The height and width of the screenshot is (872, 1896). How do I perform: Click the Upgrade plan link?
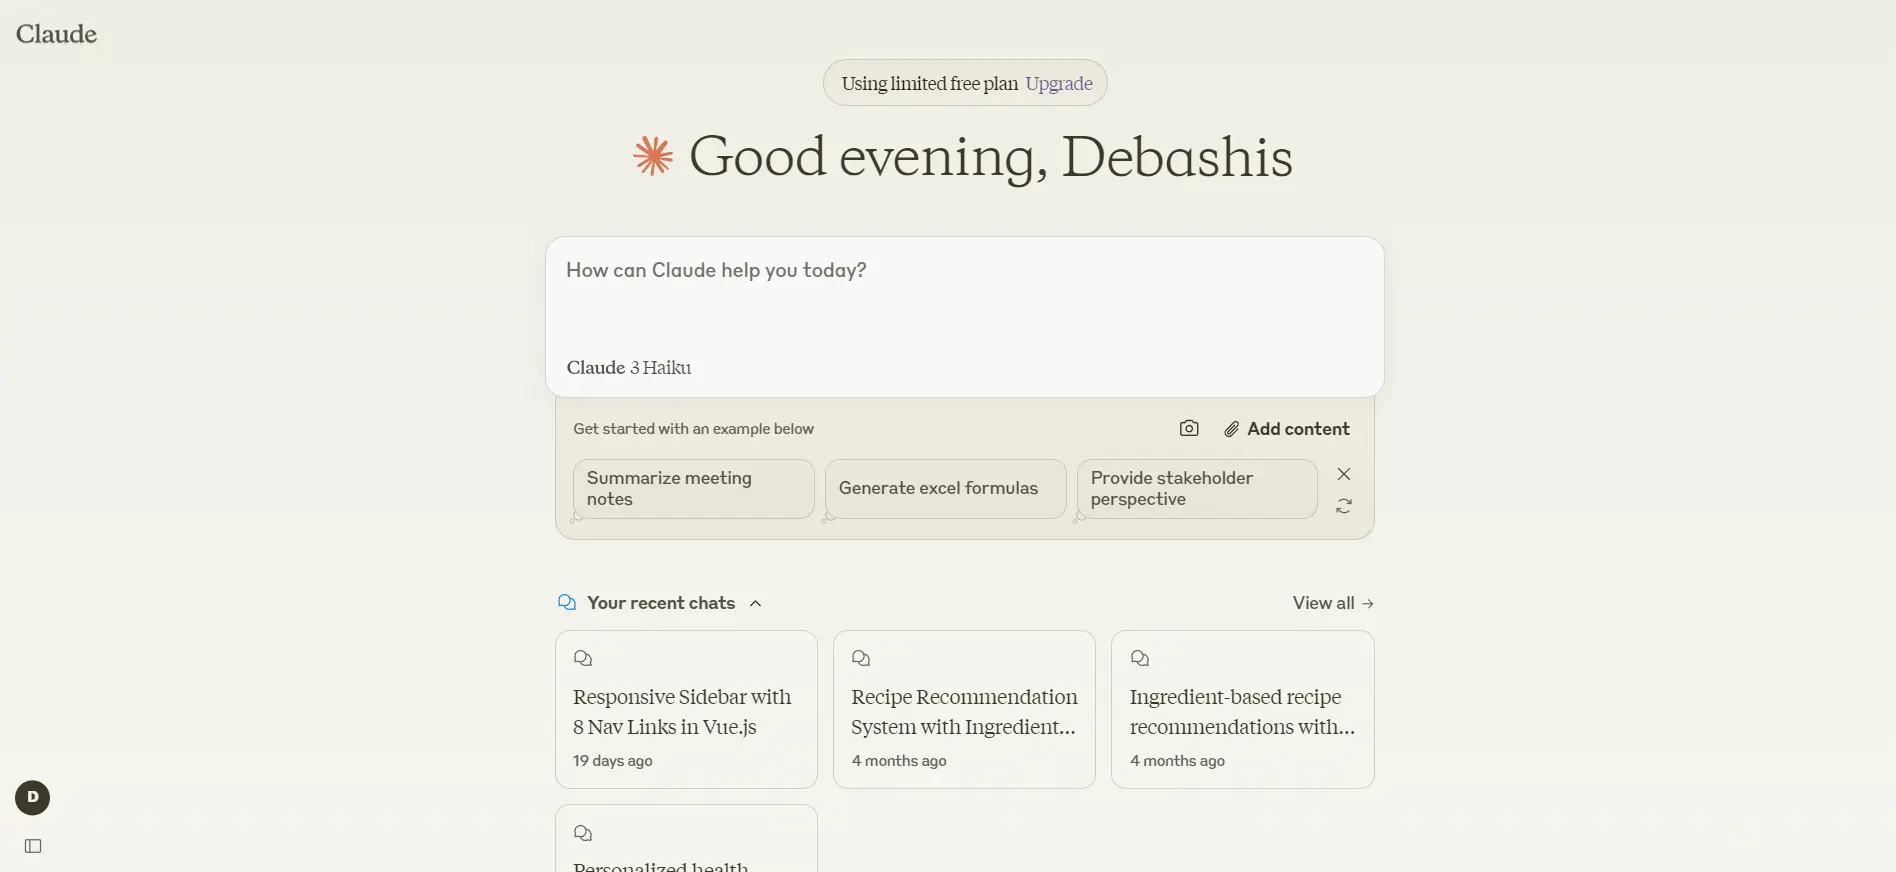(x=1058, y=83)
